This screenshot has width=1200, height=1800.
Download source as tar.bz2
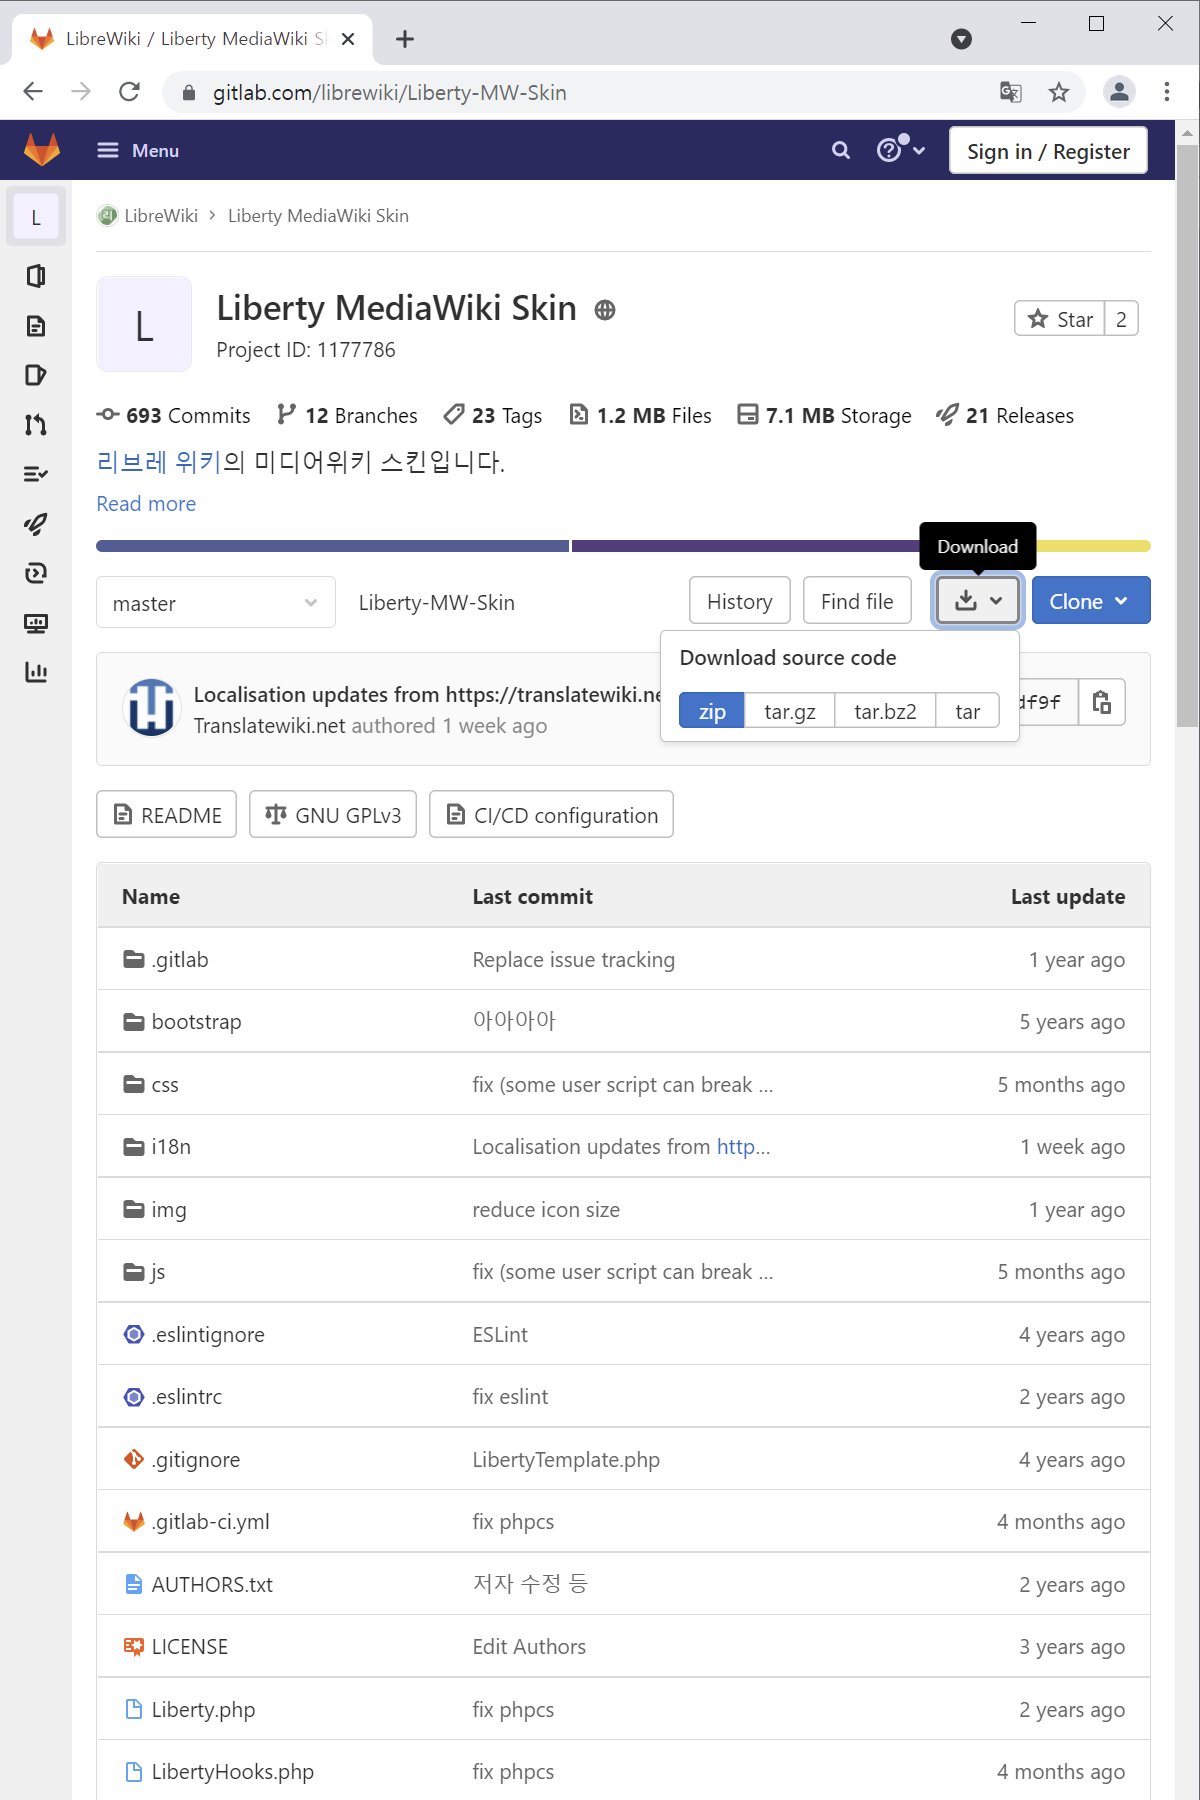tap(885, 711)
